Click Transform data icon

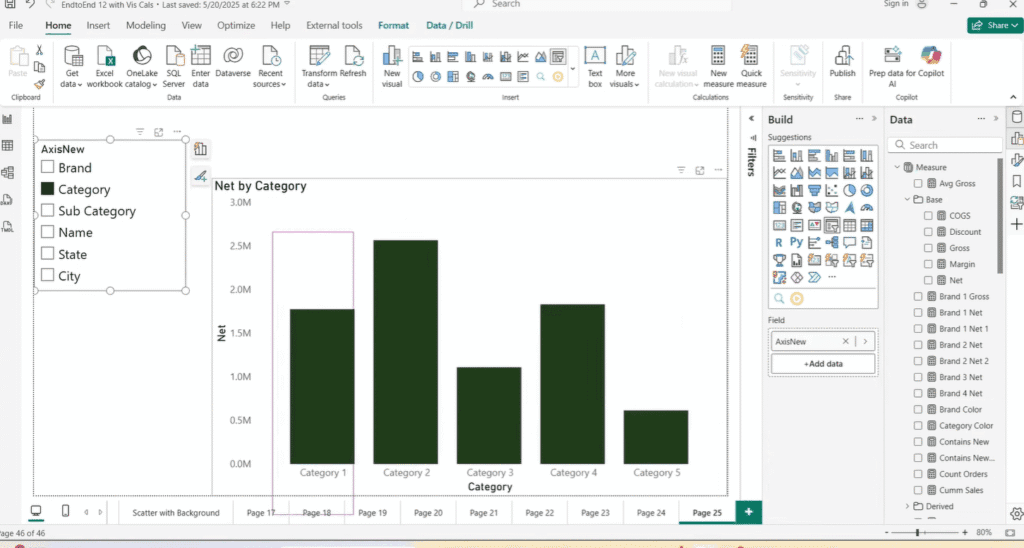319,56
